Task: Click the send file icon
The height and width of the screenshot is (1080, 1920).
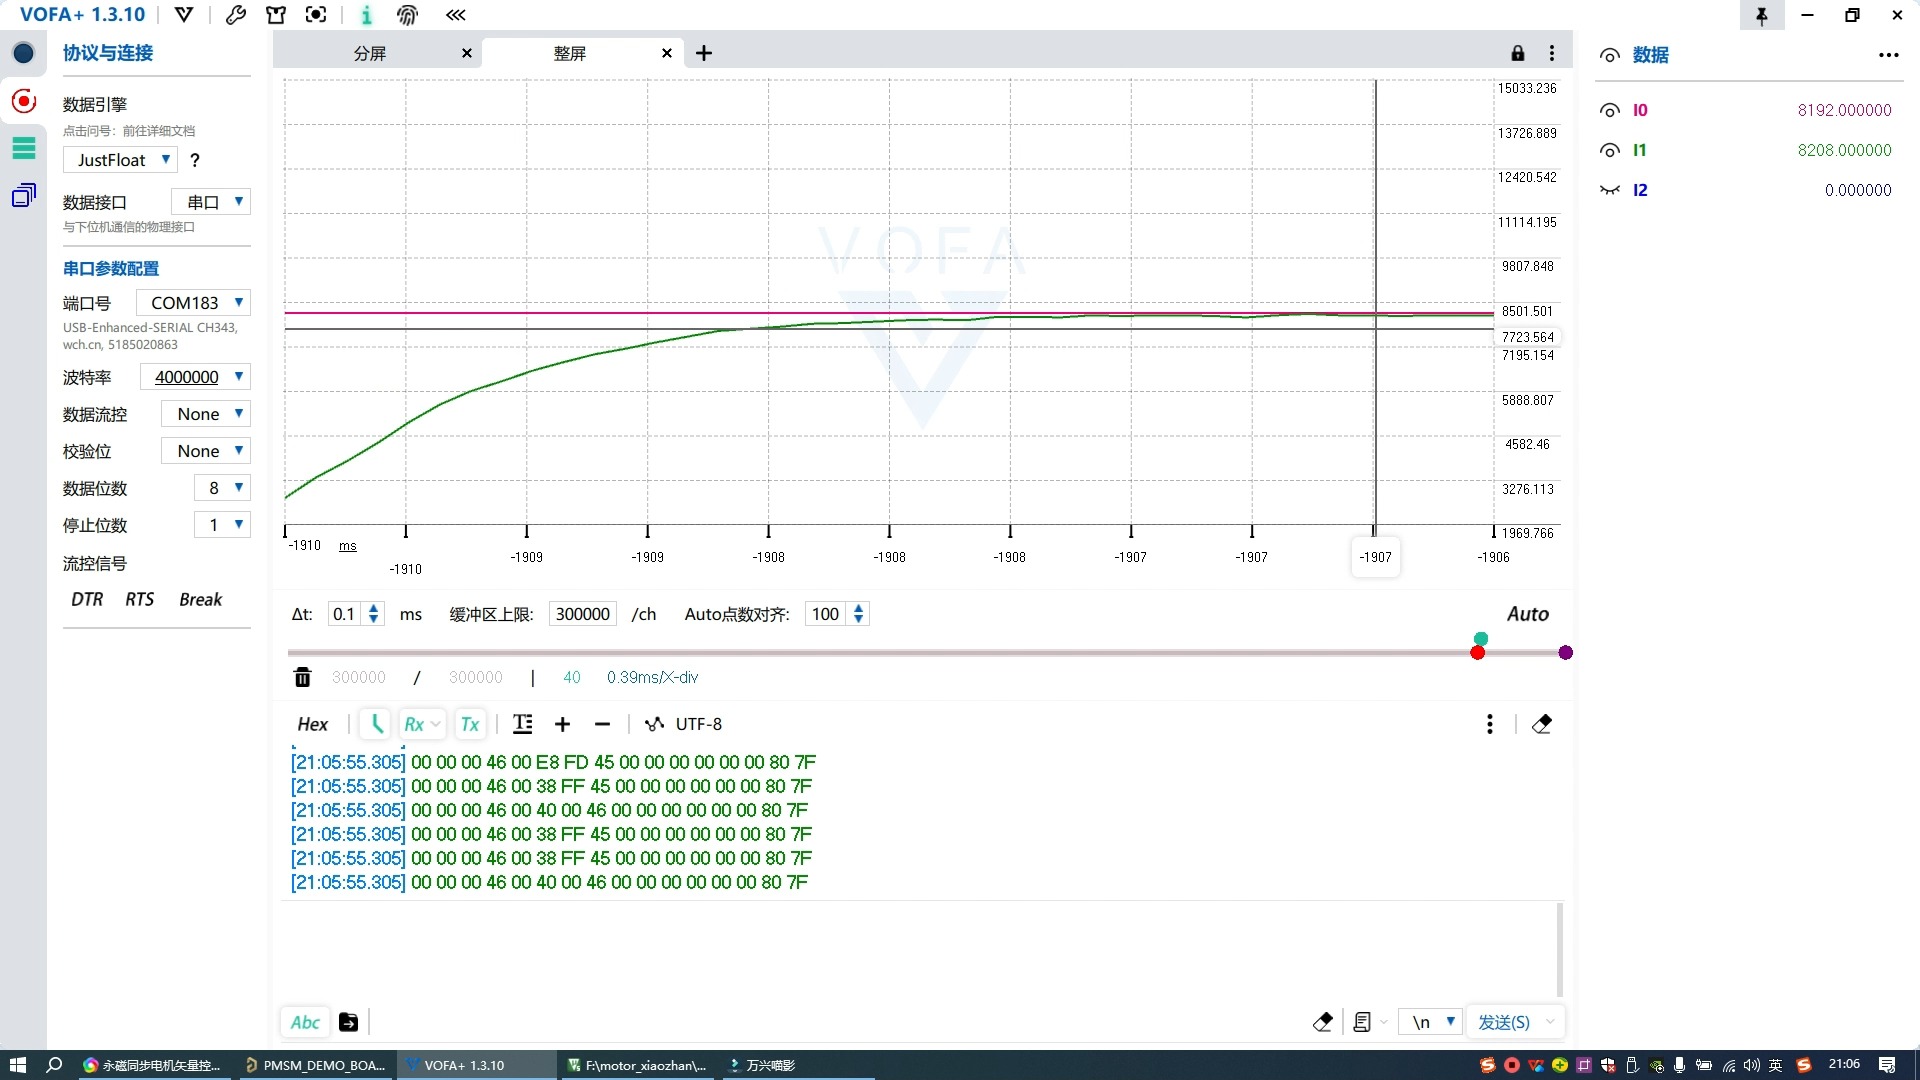Action: point(348,1022)
